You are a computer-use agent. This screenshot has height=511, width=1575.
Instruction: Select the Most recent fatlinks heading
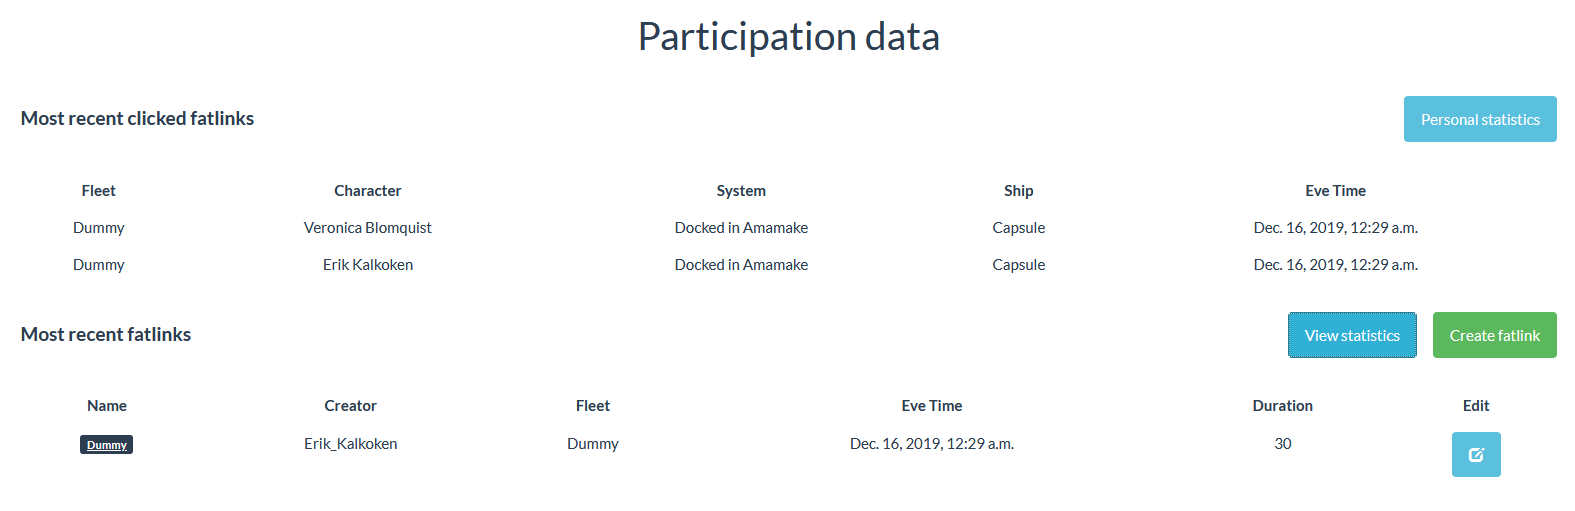106,334
